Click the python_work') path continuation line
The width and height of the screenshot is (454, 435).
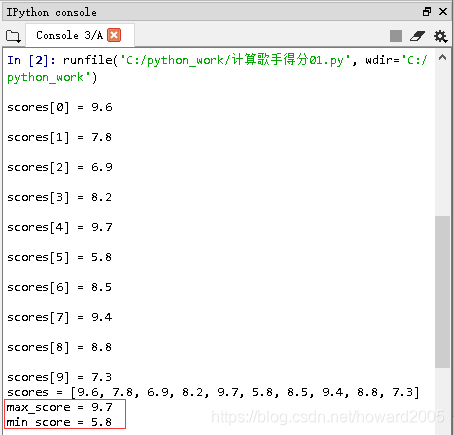pos(52,78)
